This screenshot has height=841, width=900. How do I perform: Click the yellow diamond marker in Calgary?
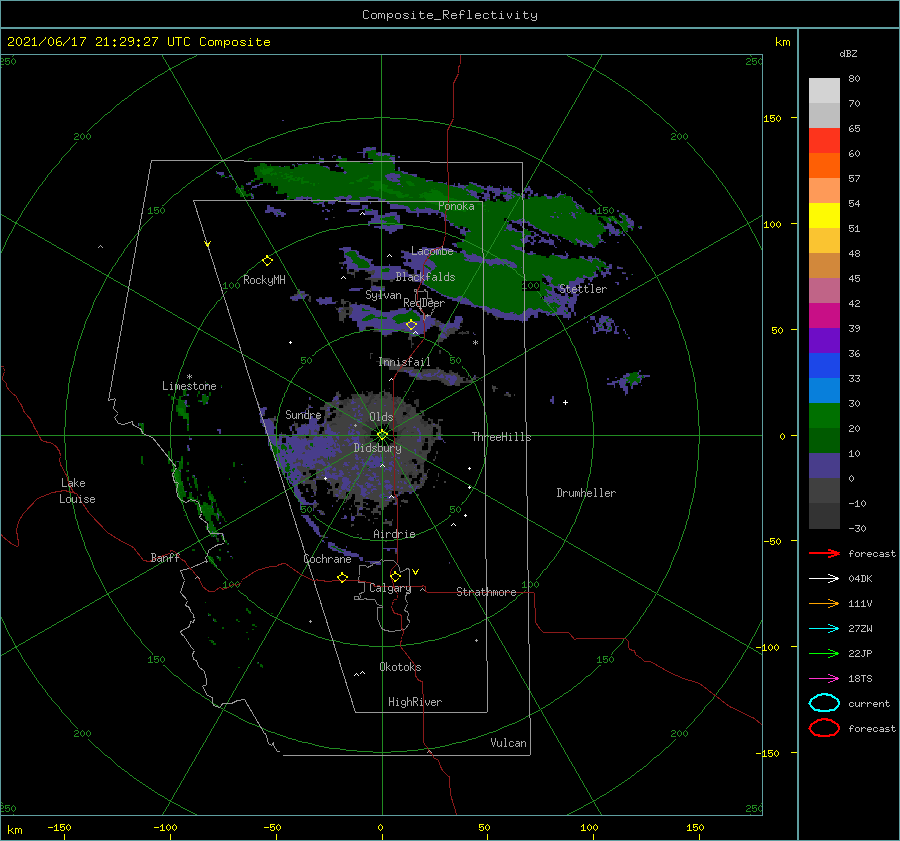click(x=395, y=576)
